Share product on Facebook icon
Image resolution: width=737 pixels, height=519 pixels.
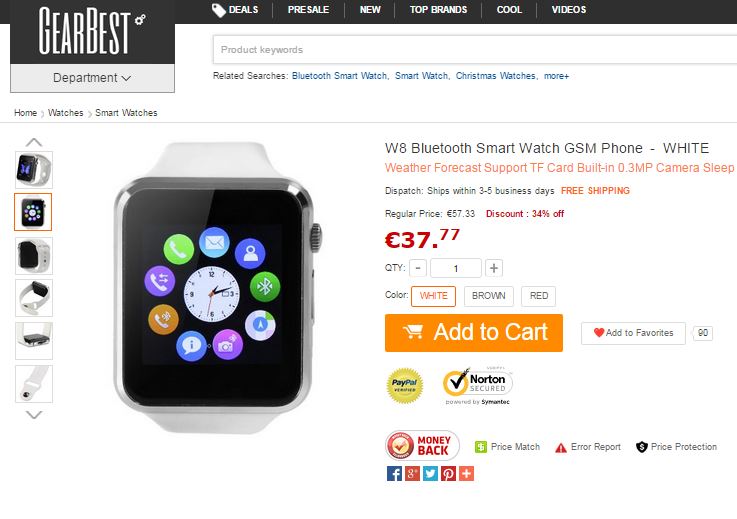pyautogui.click(x=394, y=473)
